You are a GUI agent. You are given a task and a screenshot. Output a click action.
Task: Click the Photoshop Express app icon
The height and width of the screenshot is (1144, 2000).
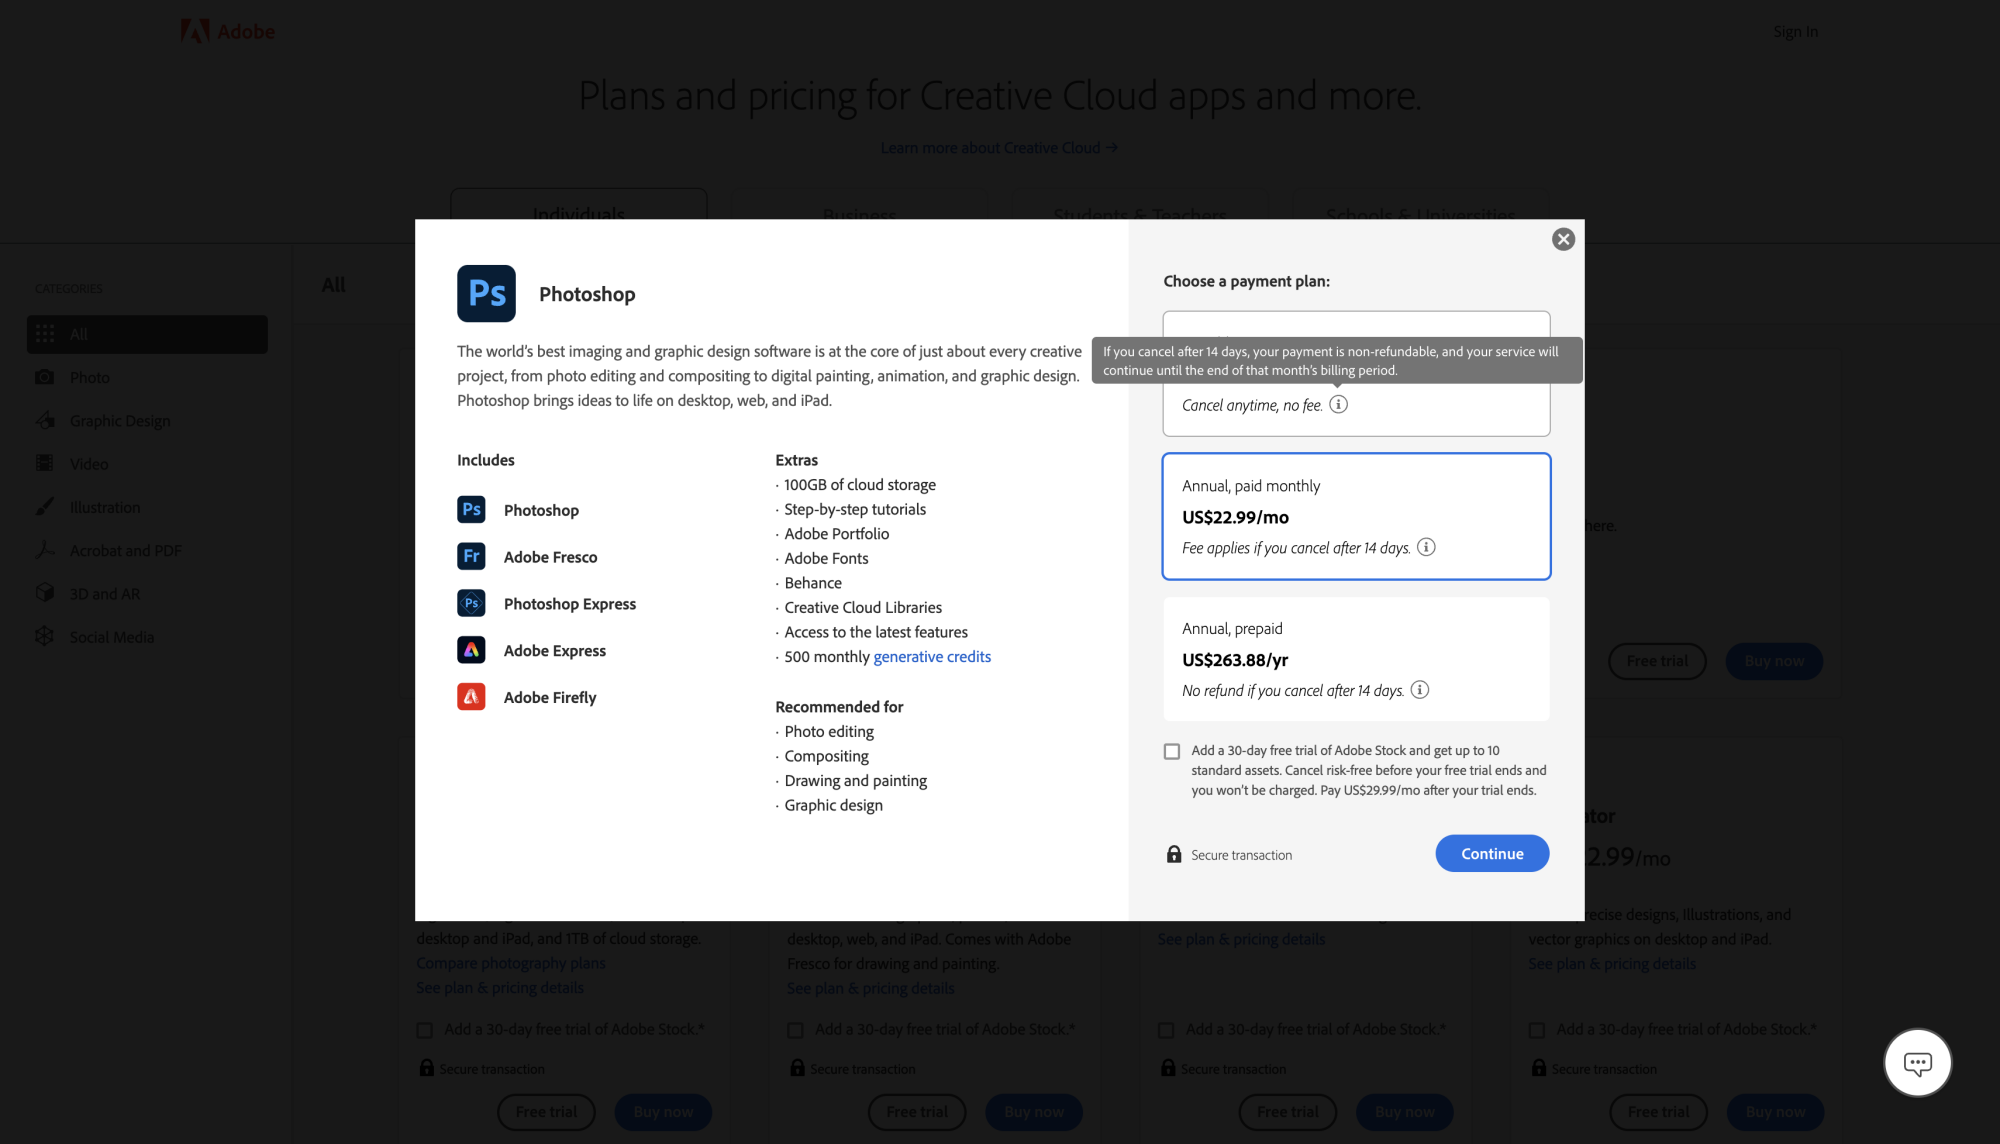point(471,603)
